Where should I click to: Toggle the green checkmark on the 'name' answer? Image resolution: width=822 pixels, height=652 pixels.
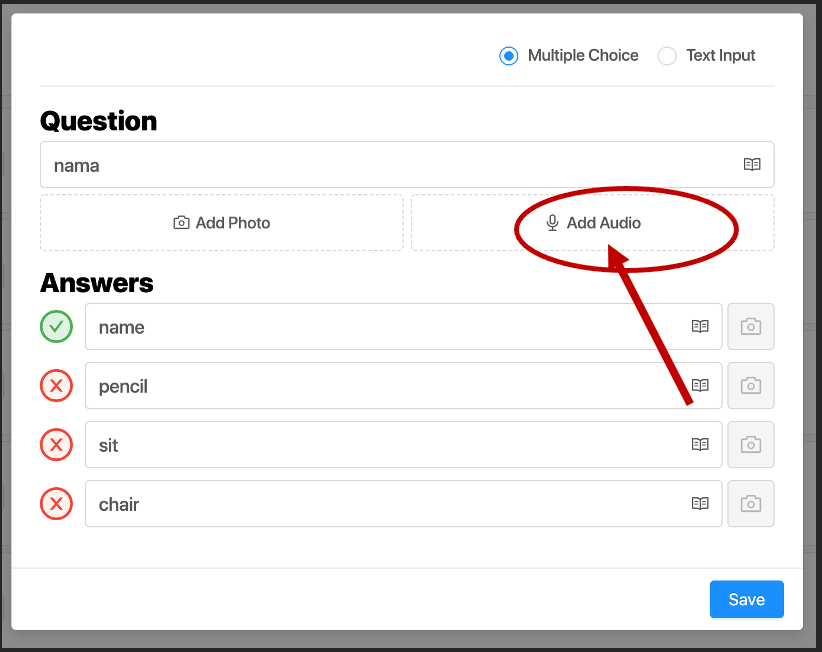tap(56, 327)
